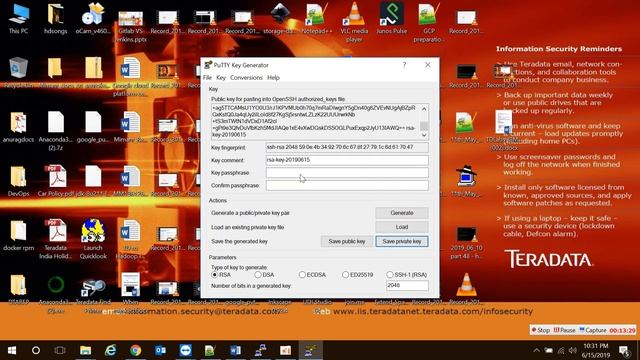
Task: Click the Generate button
Action: pyautogui.click(x=402, y=213)
